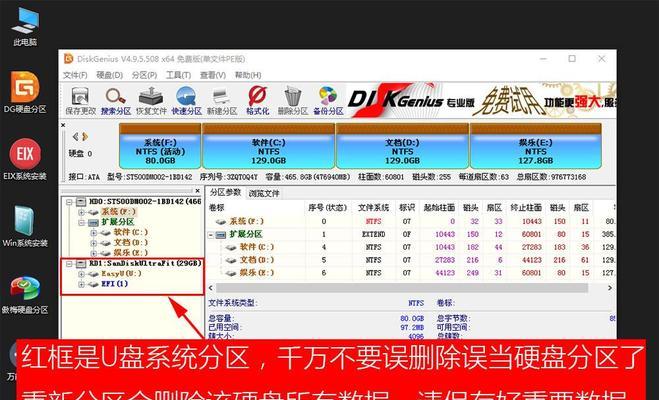Switch to 浏览文件 tab
Screen dimensions: 659x400
264,194
